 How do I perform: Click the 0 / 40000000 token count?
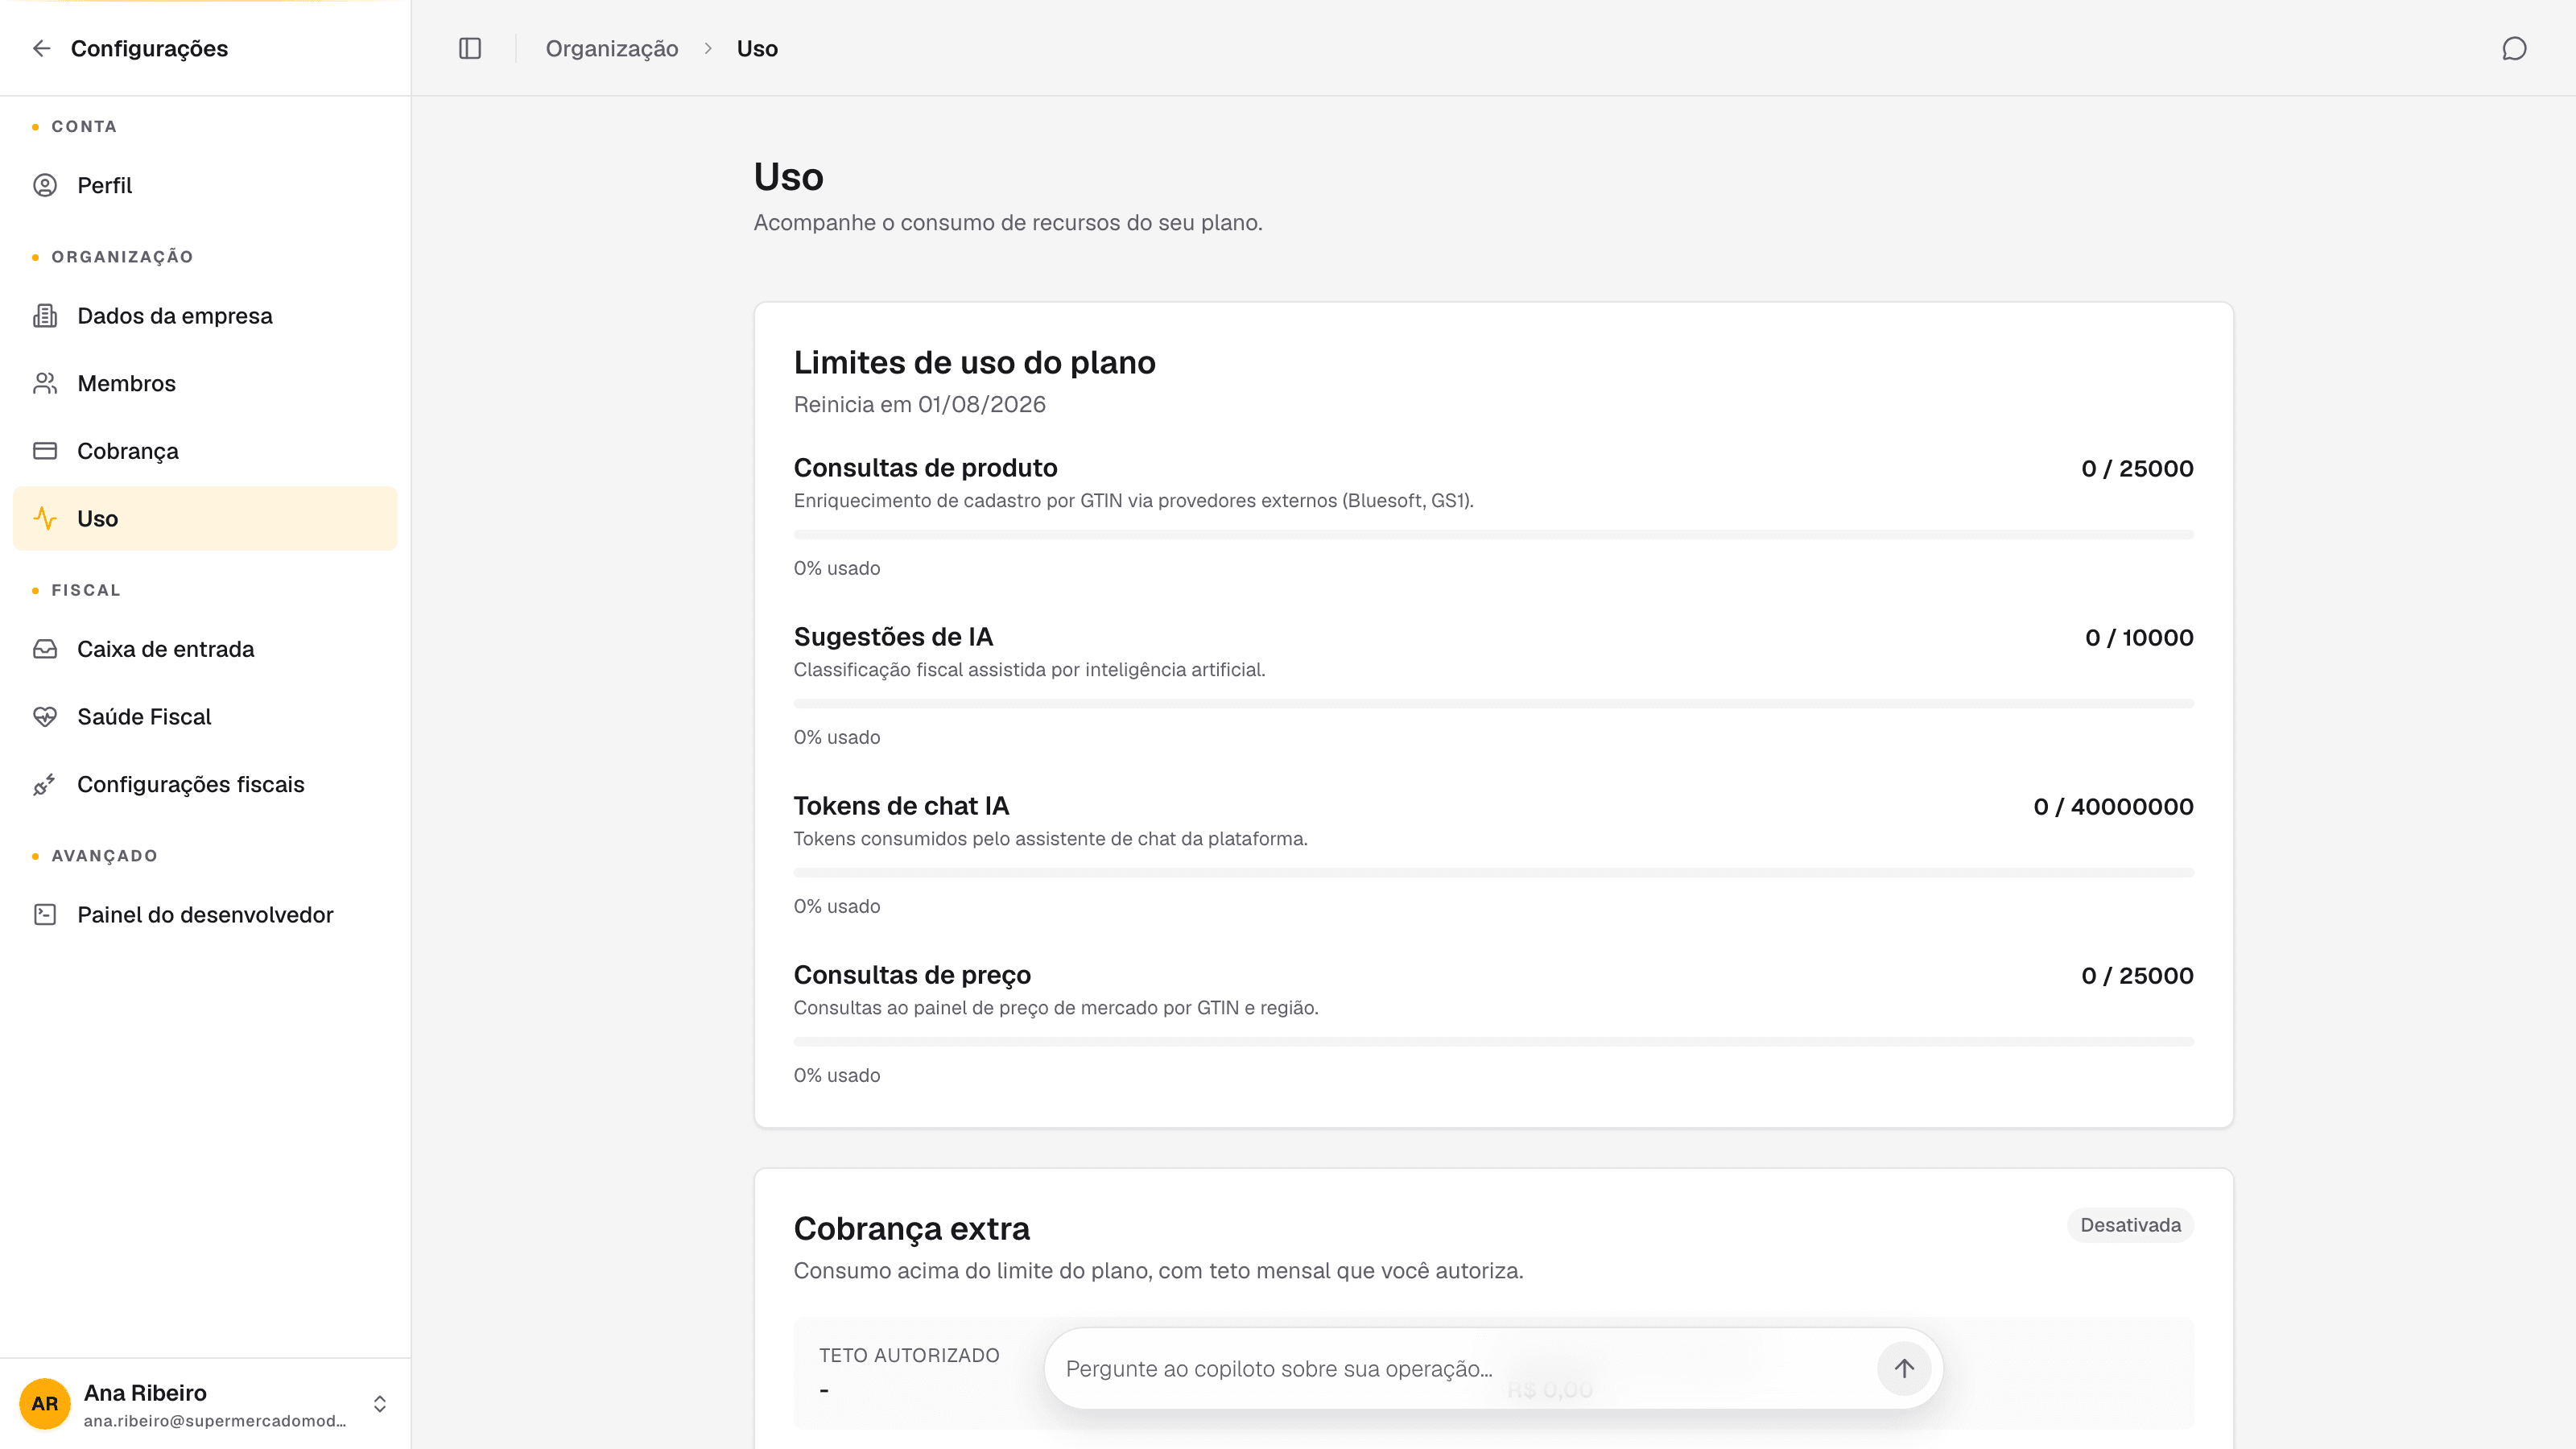click(x=2113, y=806)
